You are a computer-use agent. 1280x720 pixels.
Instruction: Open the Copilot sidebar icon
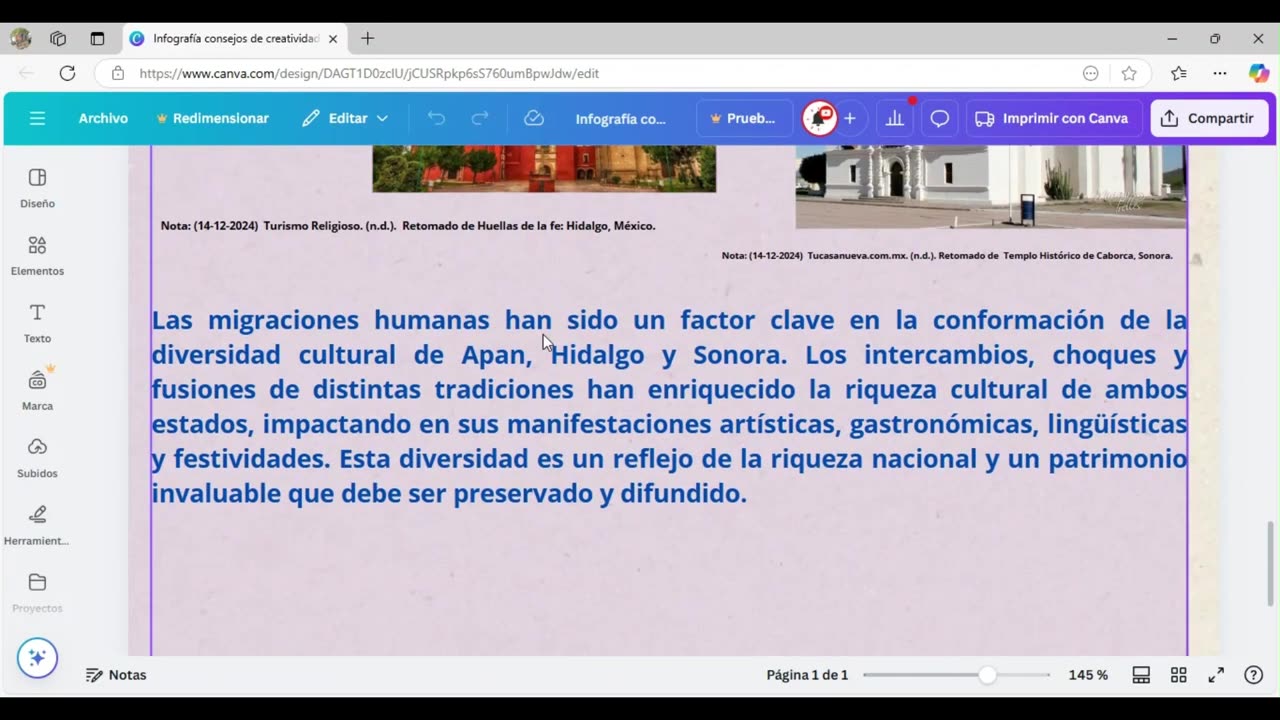(x=1259, y=73)
